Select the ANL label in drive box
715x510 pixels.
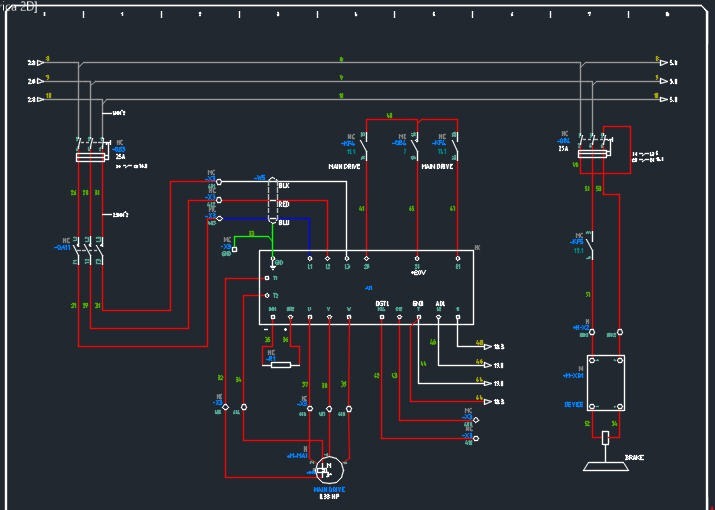[x=440, y=303]
